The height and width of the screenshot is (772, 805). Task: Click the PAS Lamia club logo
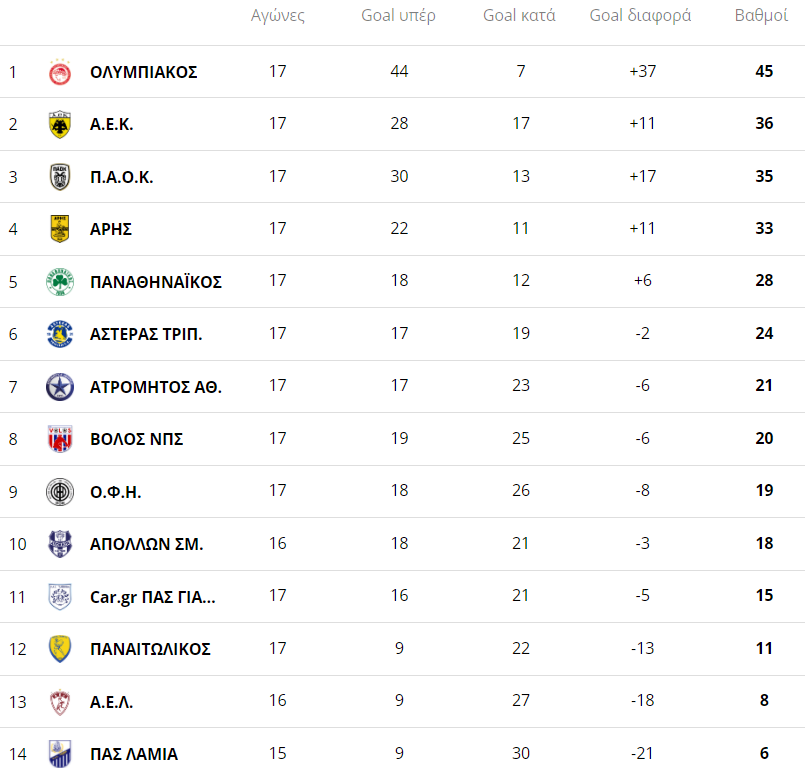(x=60, y=753)
